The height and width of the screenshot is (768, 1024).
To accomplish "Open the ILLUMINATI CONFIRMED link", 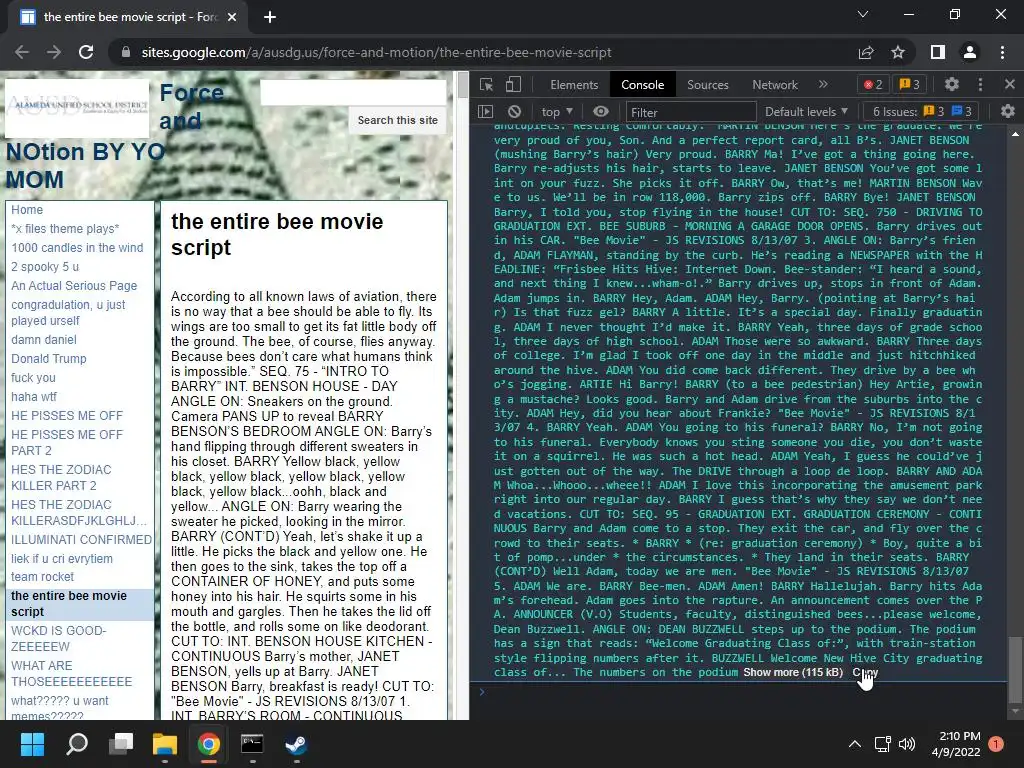I will point(81,539).
